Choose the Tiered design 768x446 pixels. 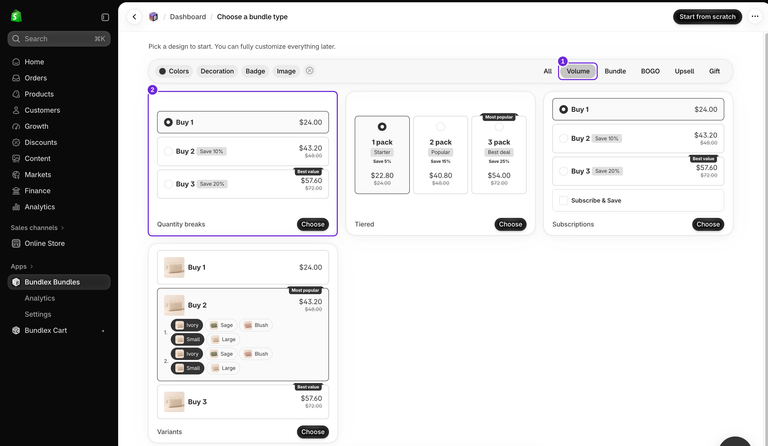click(510, 224)
